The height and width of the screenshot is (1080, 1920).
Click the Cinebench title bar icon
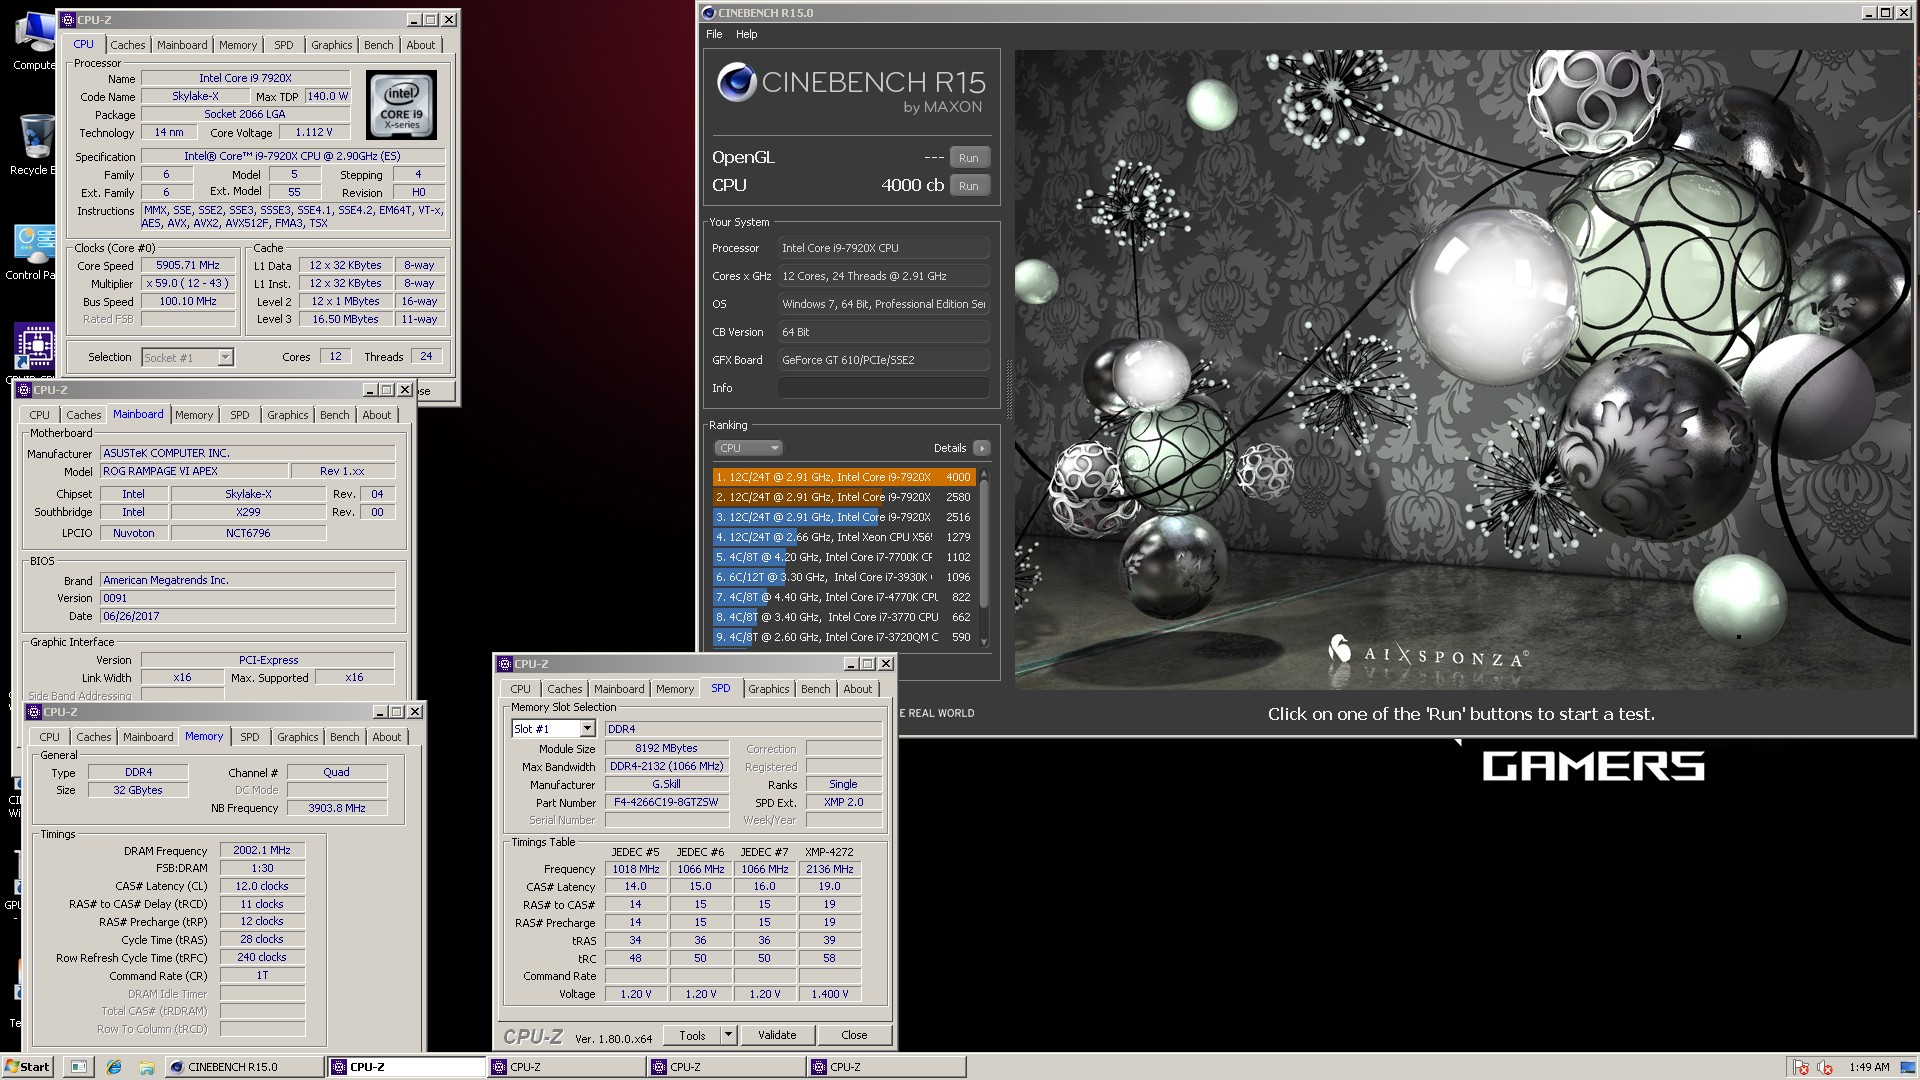pos(709,13)
